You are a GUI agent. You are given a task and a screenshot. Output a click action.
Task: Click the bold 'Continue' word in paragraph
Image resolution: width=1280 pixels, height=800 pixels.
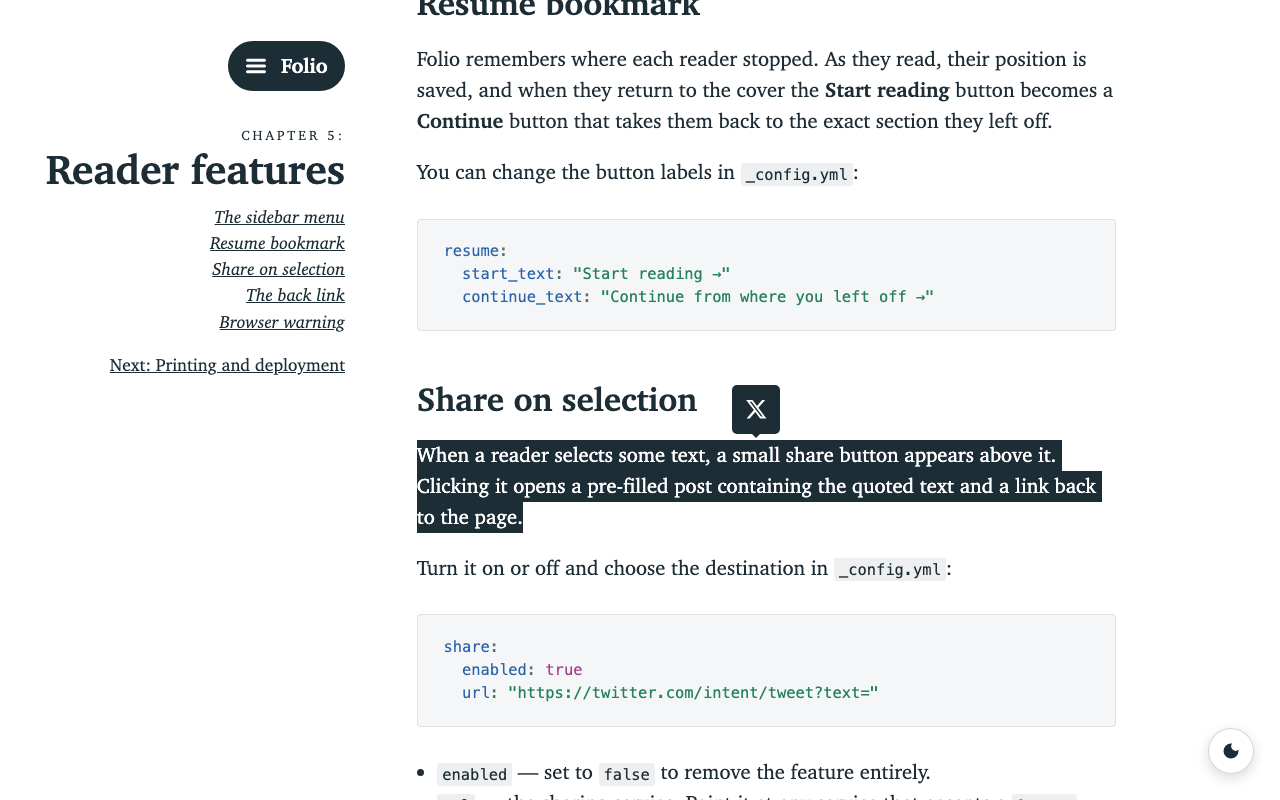460,121
